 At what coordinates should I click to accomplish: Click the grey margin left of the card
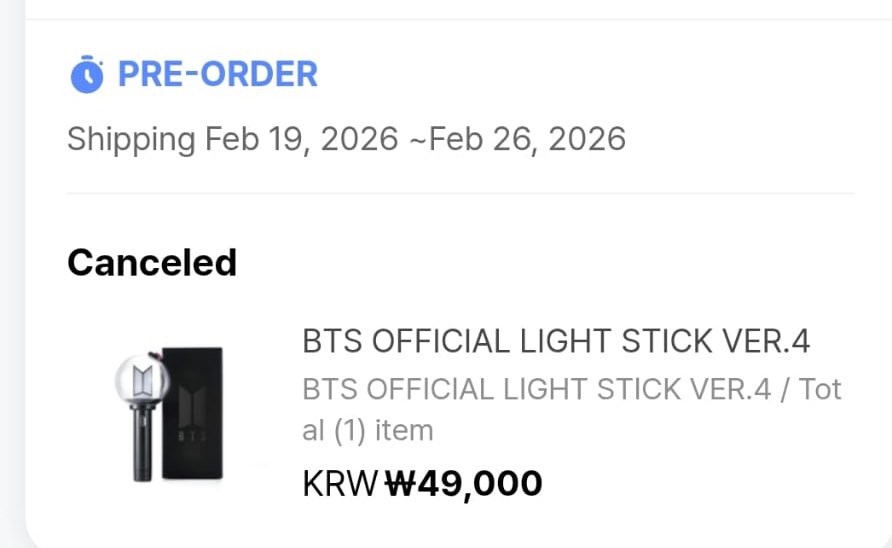(x=12, y=274)
